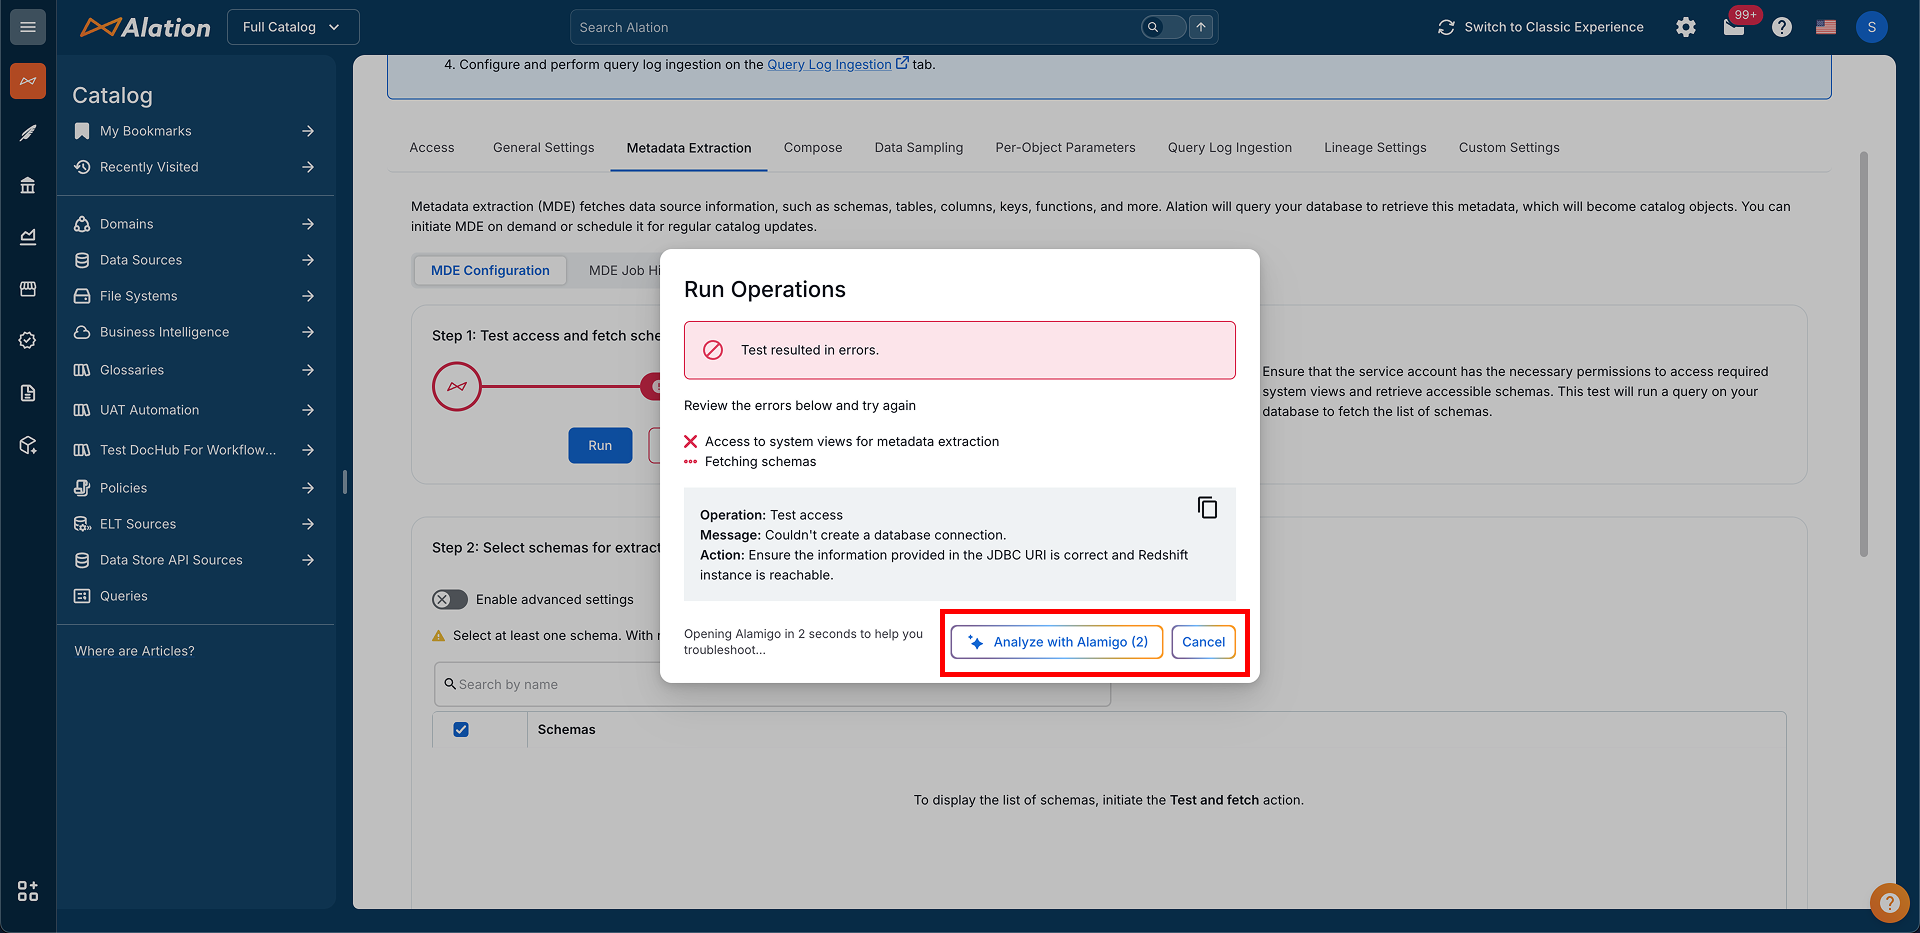Toggle Enable advanced settings switch

(450, 600)
